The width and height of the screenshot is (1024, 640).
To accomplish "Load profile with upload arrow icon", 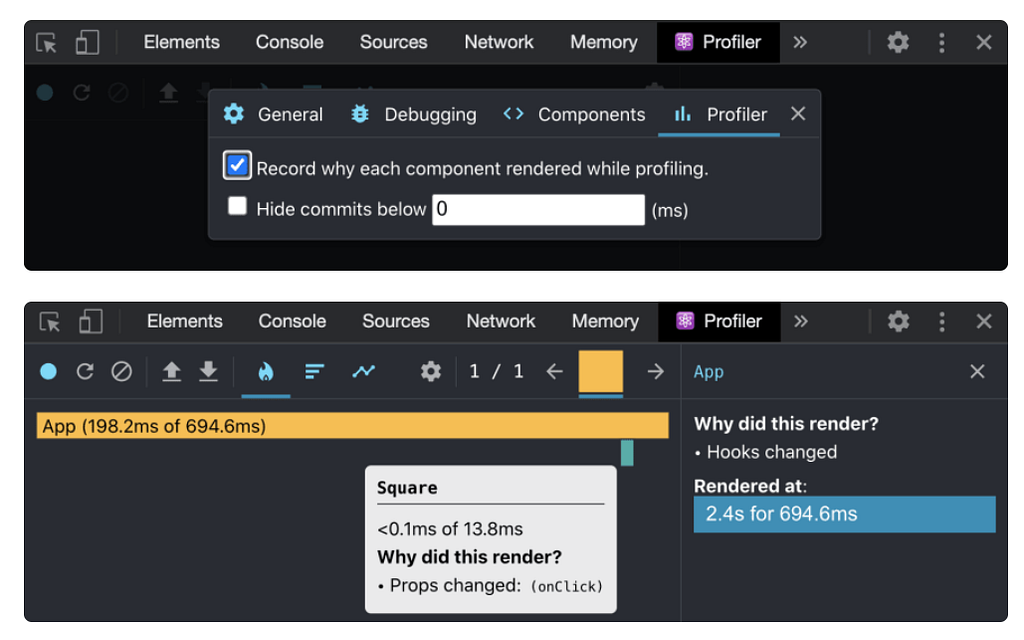I will pos(171,372).
